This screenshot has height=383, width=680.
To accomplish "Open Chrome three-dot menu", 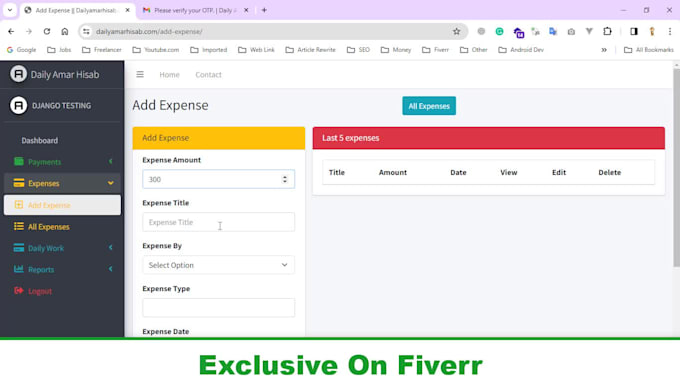I will coord(670,31).
